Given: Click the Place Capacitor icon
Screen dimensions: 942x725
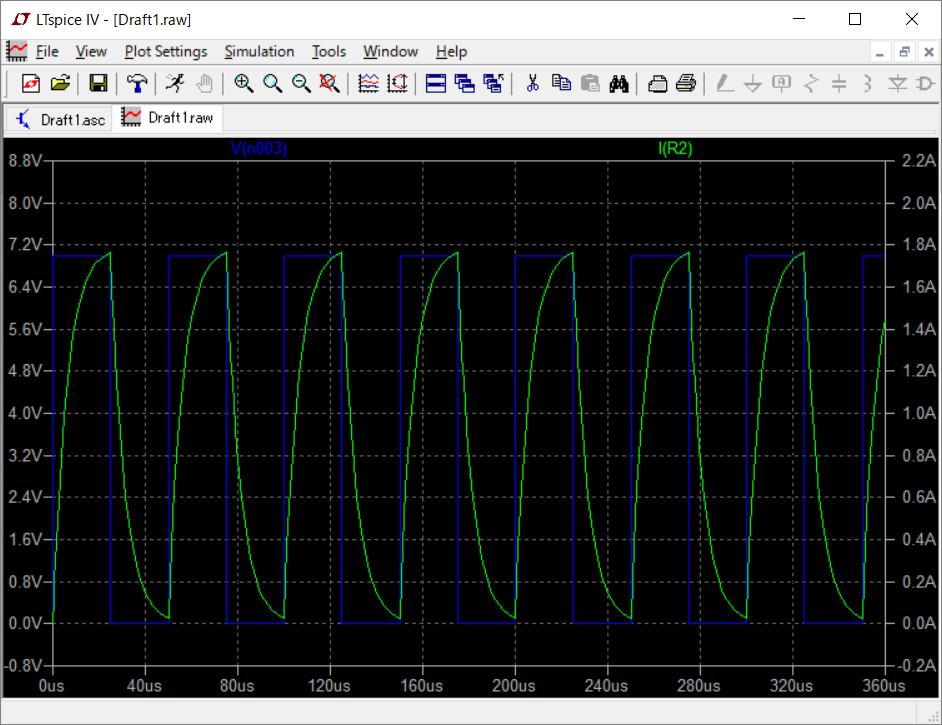Looking at the screenshot, I should 839,83.
